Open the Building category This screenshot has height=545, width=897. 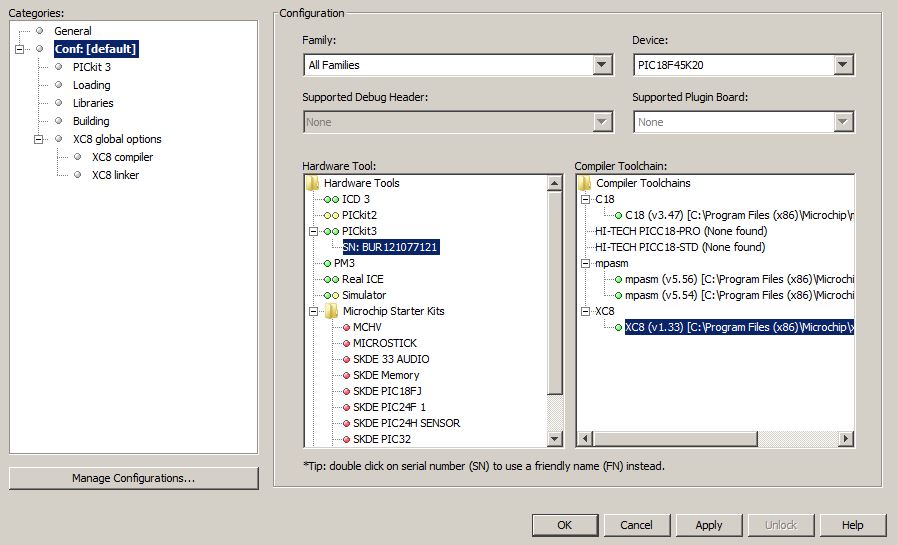91,121
